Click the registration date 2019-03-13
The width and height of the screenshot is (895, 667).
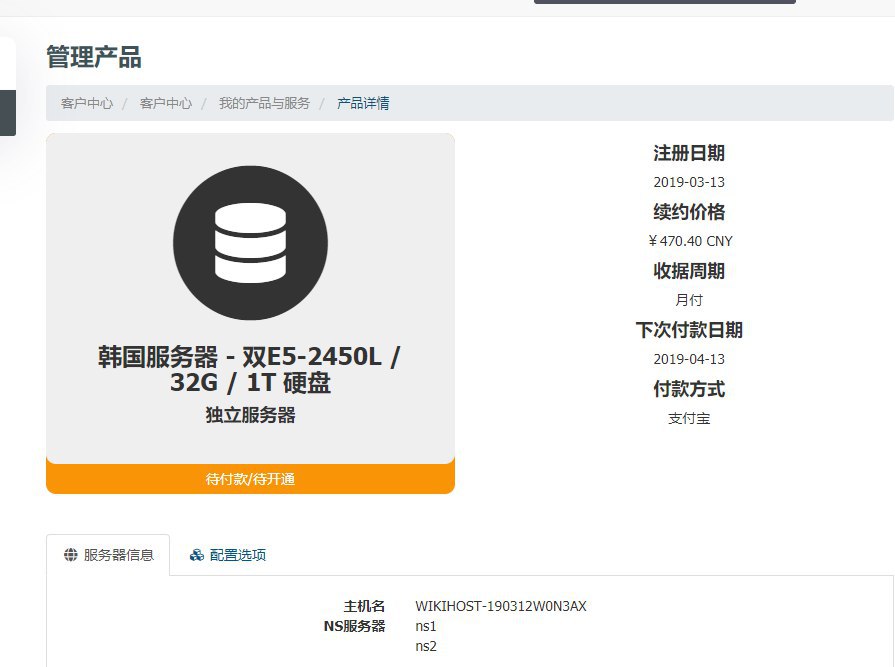click(689, 182)
